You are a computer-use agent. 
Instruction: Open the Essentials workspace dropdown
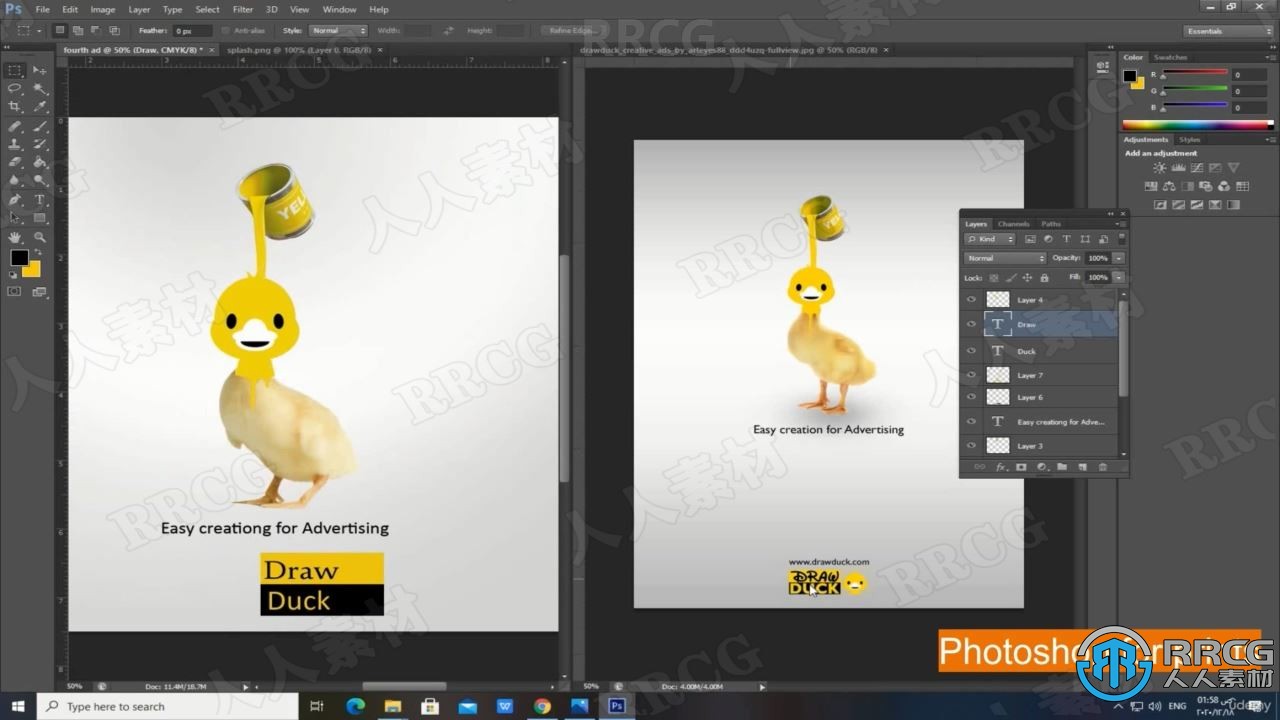[1227, 31]
